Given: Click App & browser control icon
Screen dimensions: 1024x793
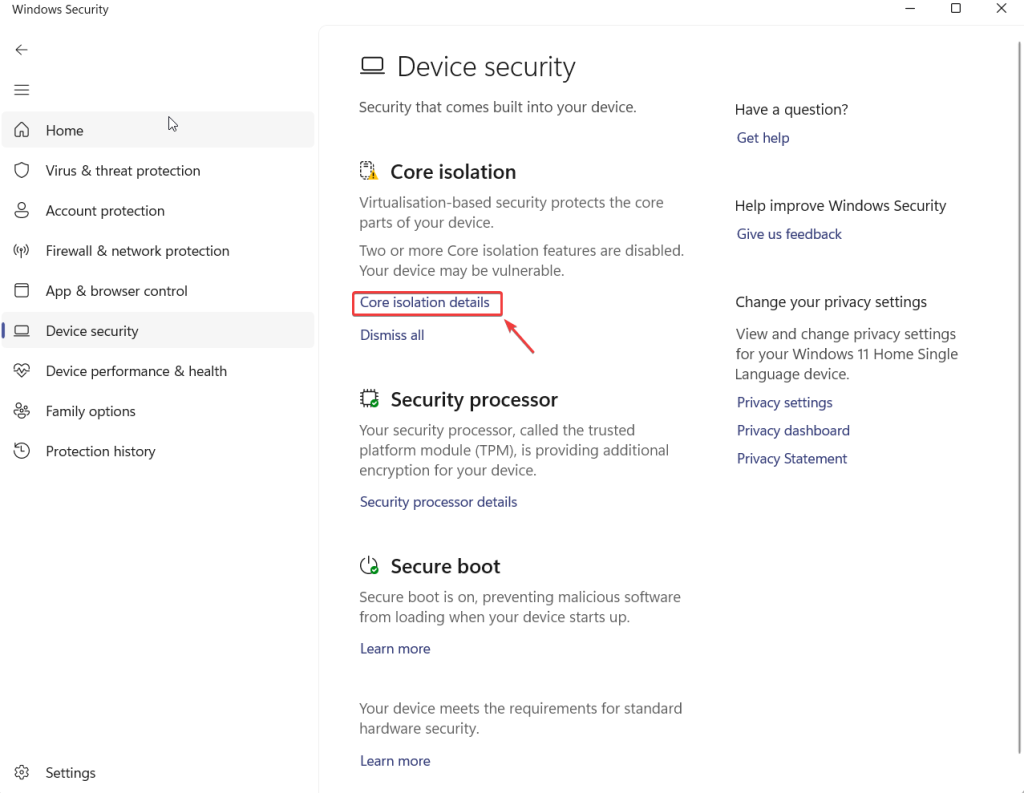Looking at the screenshot, I should click(22, 291).
